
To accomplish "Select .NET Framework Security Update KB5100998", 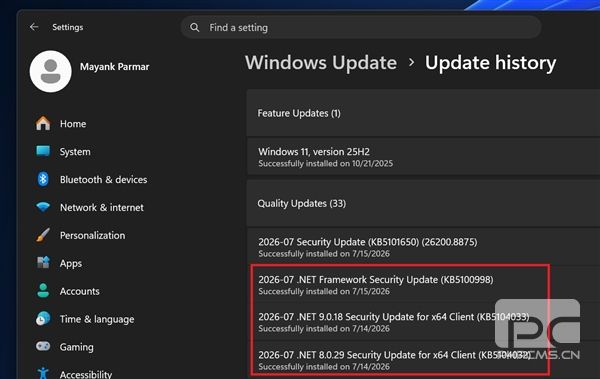I will pos(423,285).
